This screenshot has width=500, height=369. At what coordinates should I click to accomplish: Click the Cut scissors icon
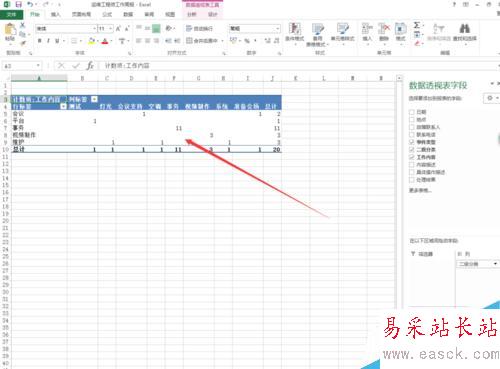pos(23,25)
